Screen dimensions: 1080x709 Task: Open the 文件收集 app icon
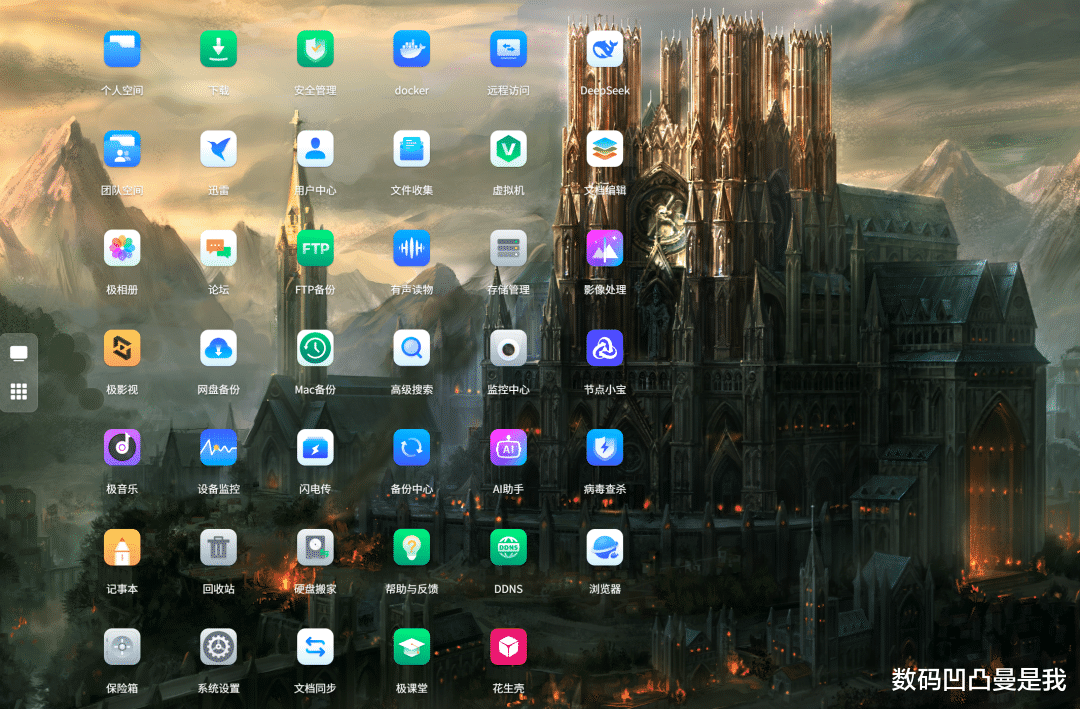point(412,149)
